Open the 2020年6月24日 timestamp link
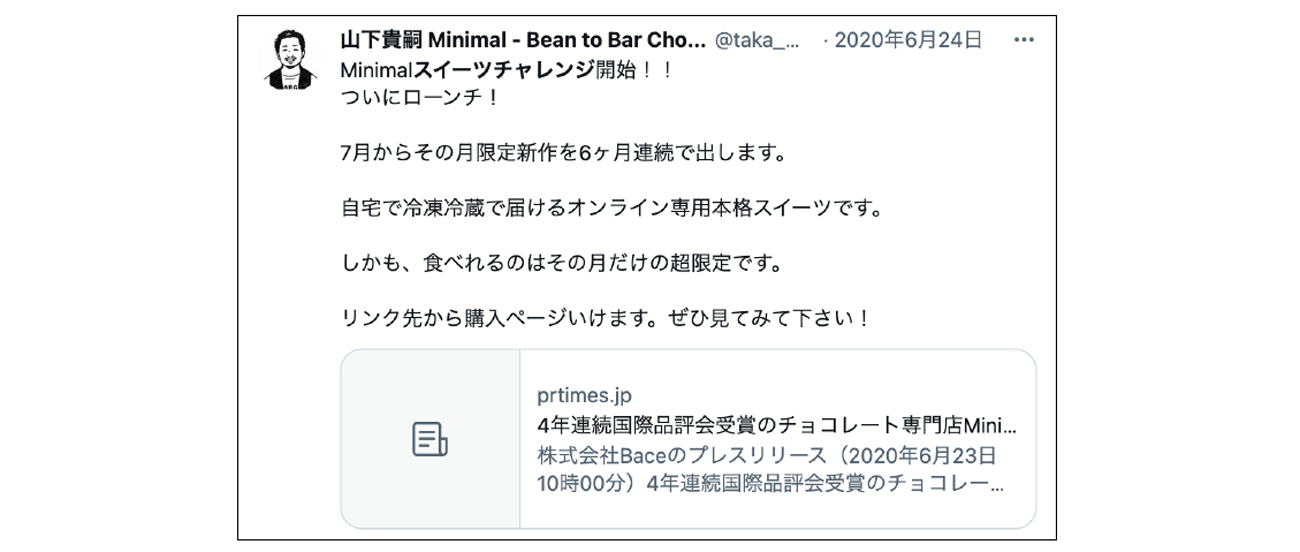1300x552 pixels. click(907, 41)
